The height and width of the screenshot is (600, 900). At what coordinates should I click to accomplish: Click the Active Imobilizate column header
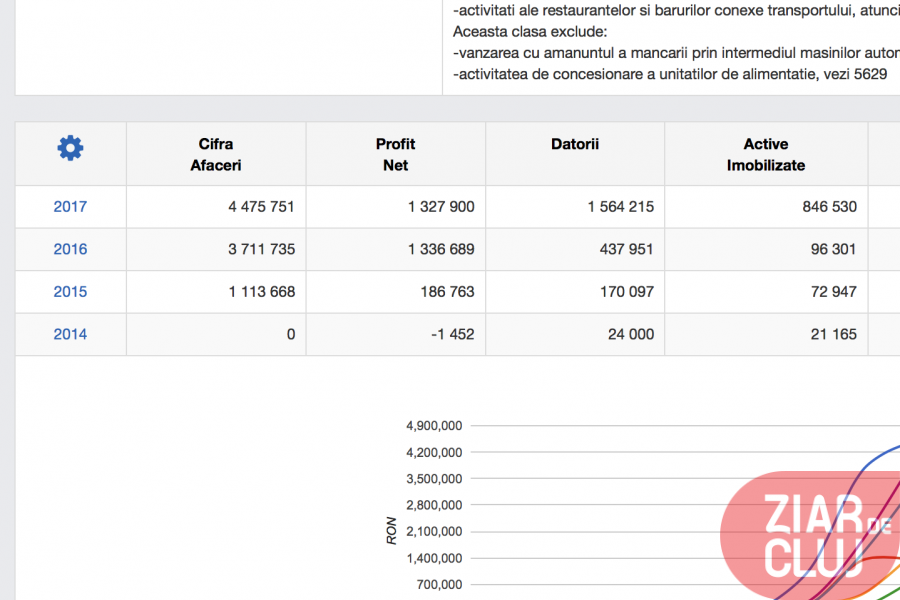pyautogui.click(x=765, y=154)
